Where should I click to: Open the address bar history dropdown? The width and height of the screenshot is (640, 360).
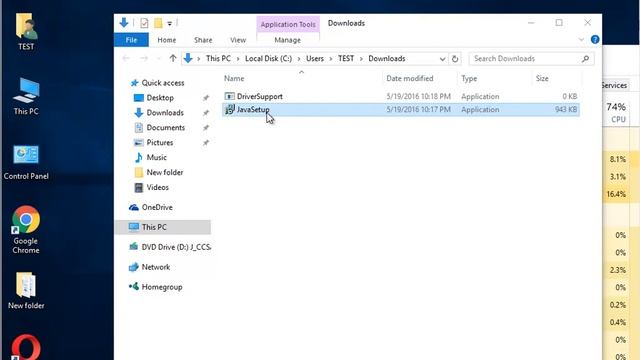pos(442,59)
